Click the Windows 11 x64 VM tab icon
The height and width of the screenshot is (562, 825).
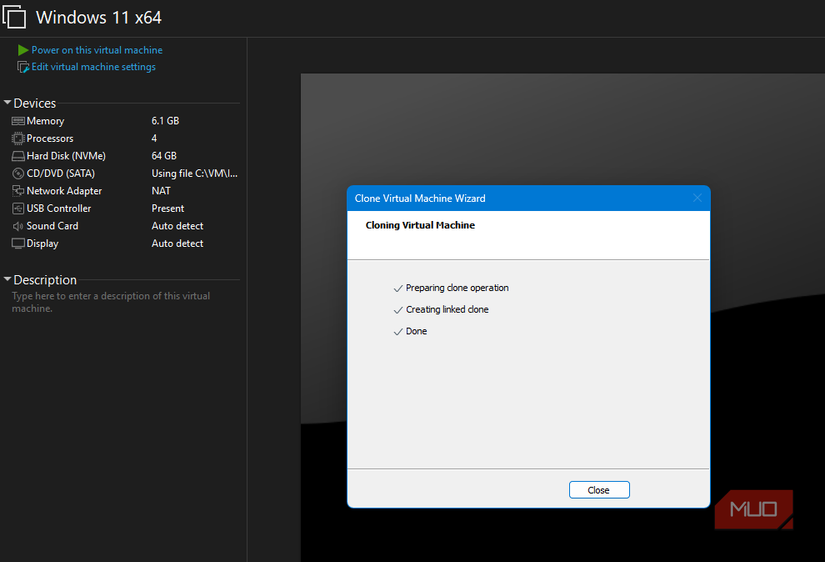(14, 17)
